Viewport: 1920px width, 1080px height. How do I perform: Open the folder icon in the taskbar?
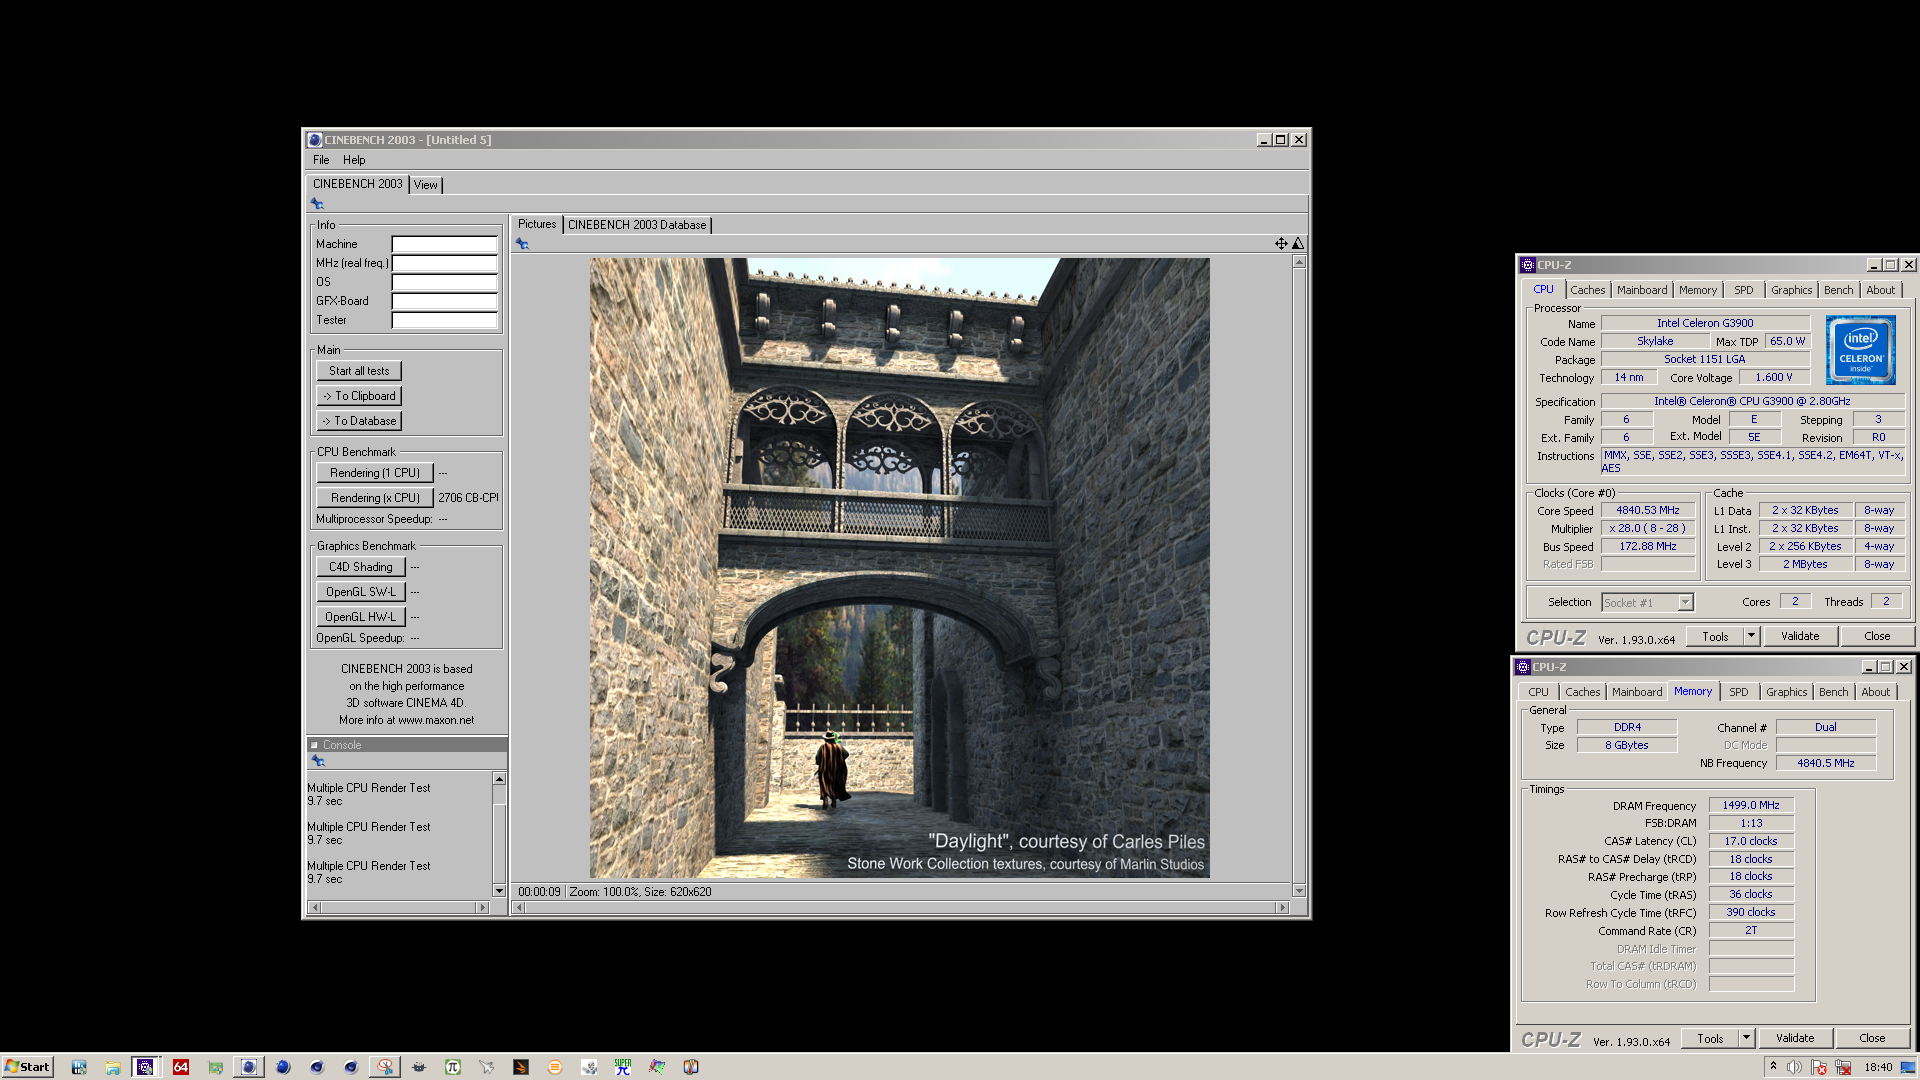point(113,1067)
